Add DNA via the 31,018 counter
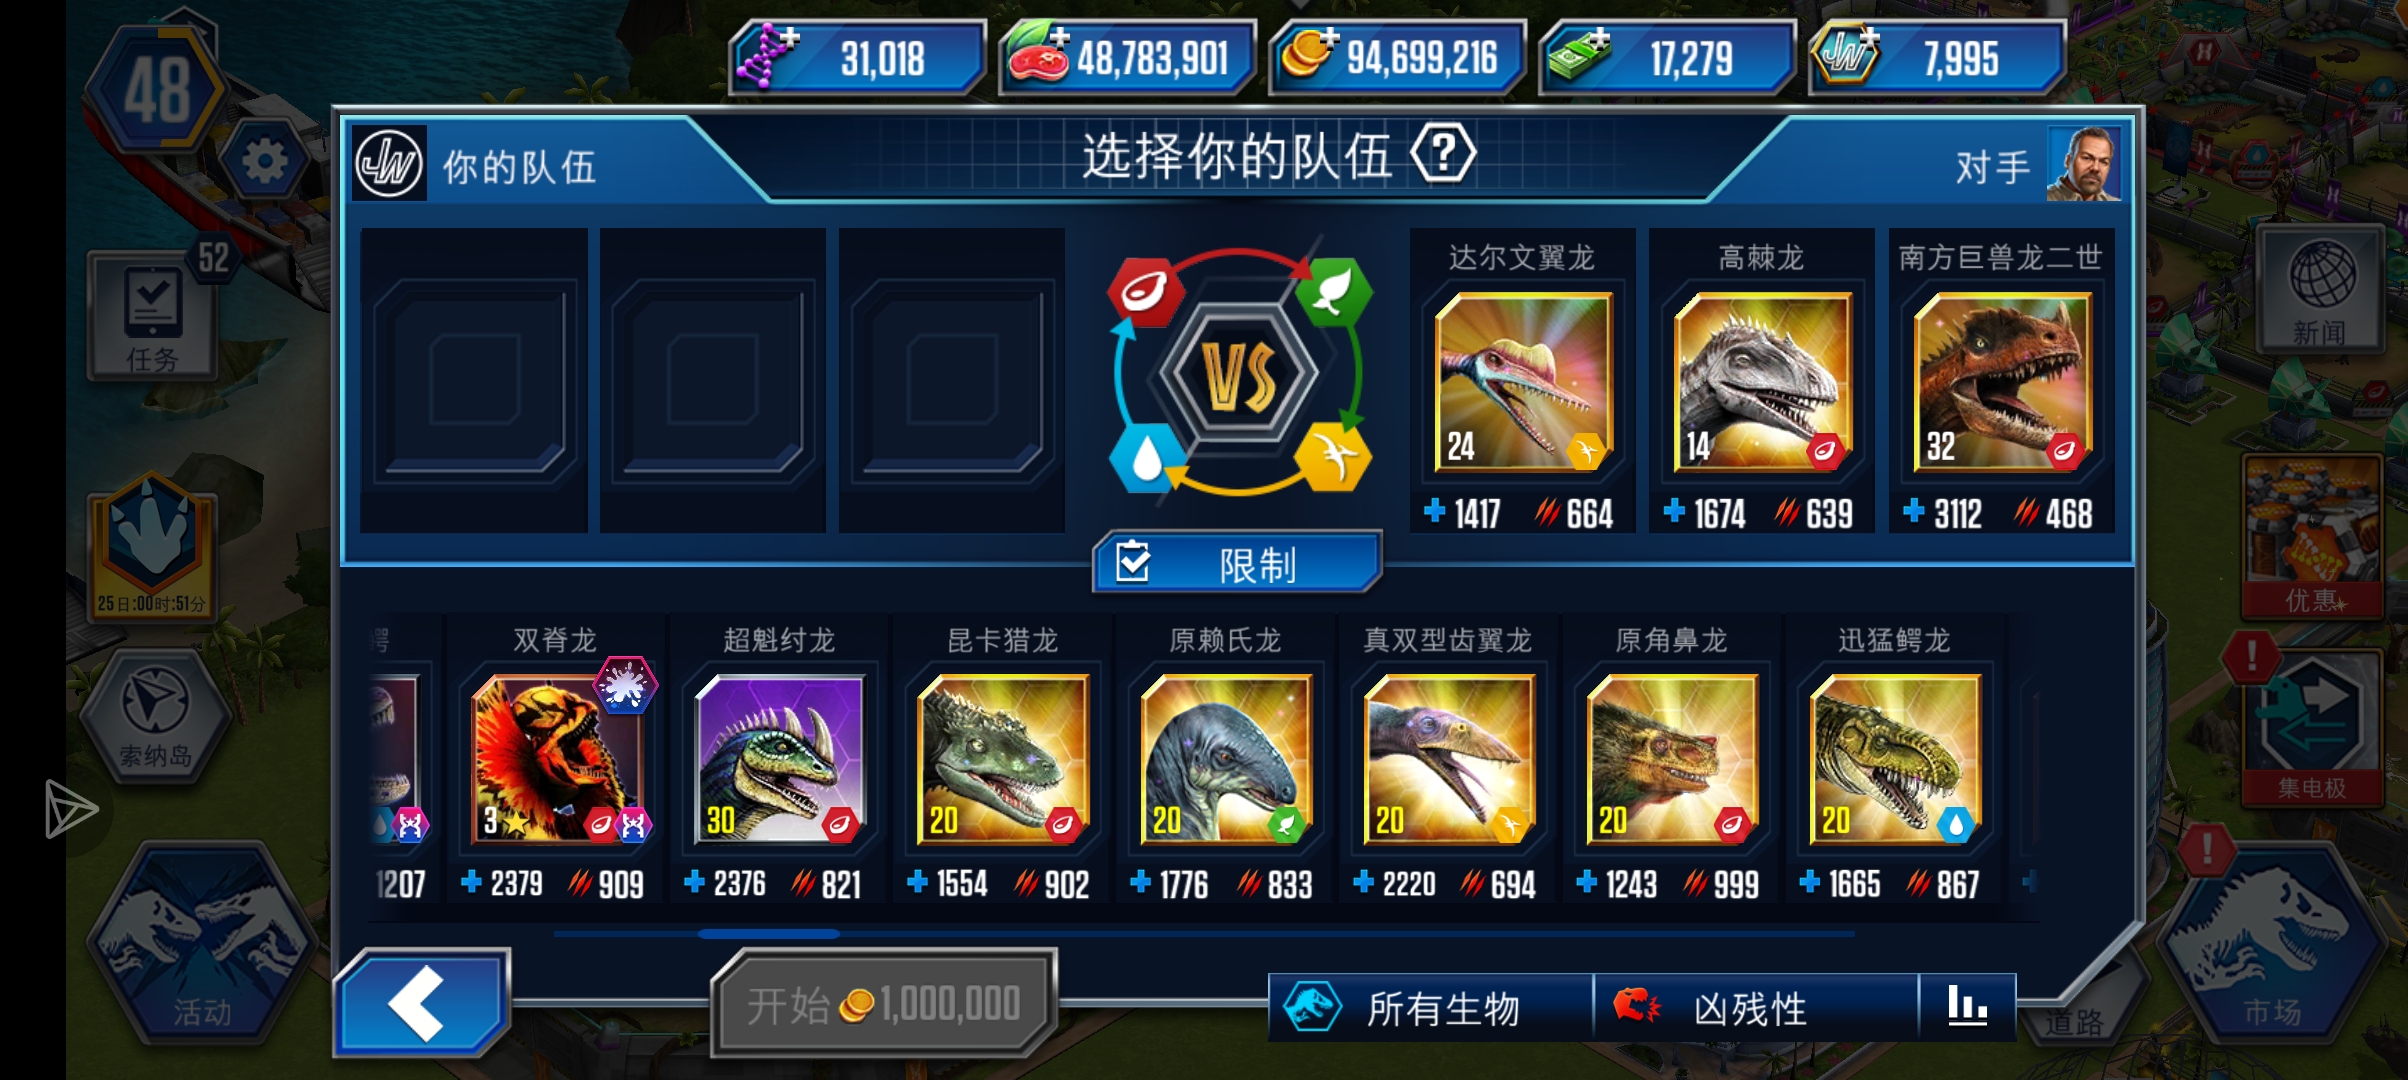 [x=859, y=58]
